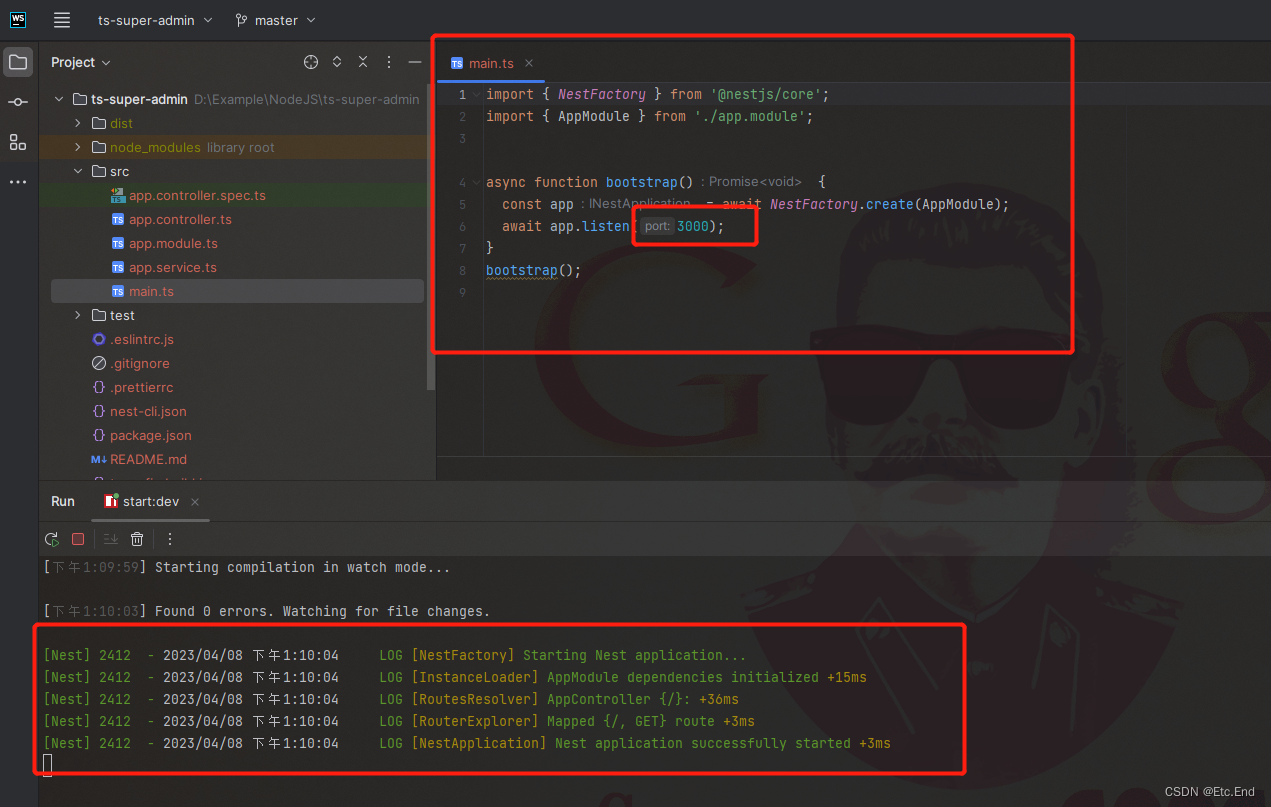
Task: Expand all nodes in Project tree
Action: point(336,61)
